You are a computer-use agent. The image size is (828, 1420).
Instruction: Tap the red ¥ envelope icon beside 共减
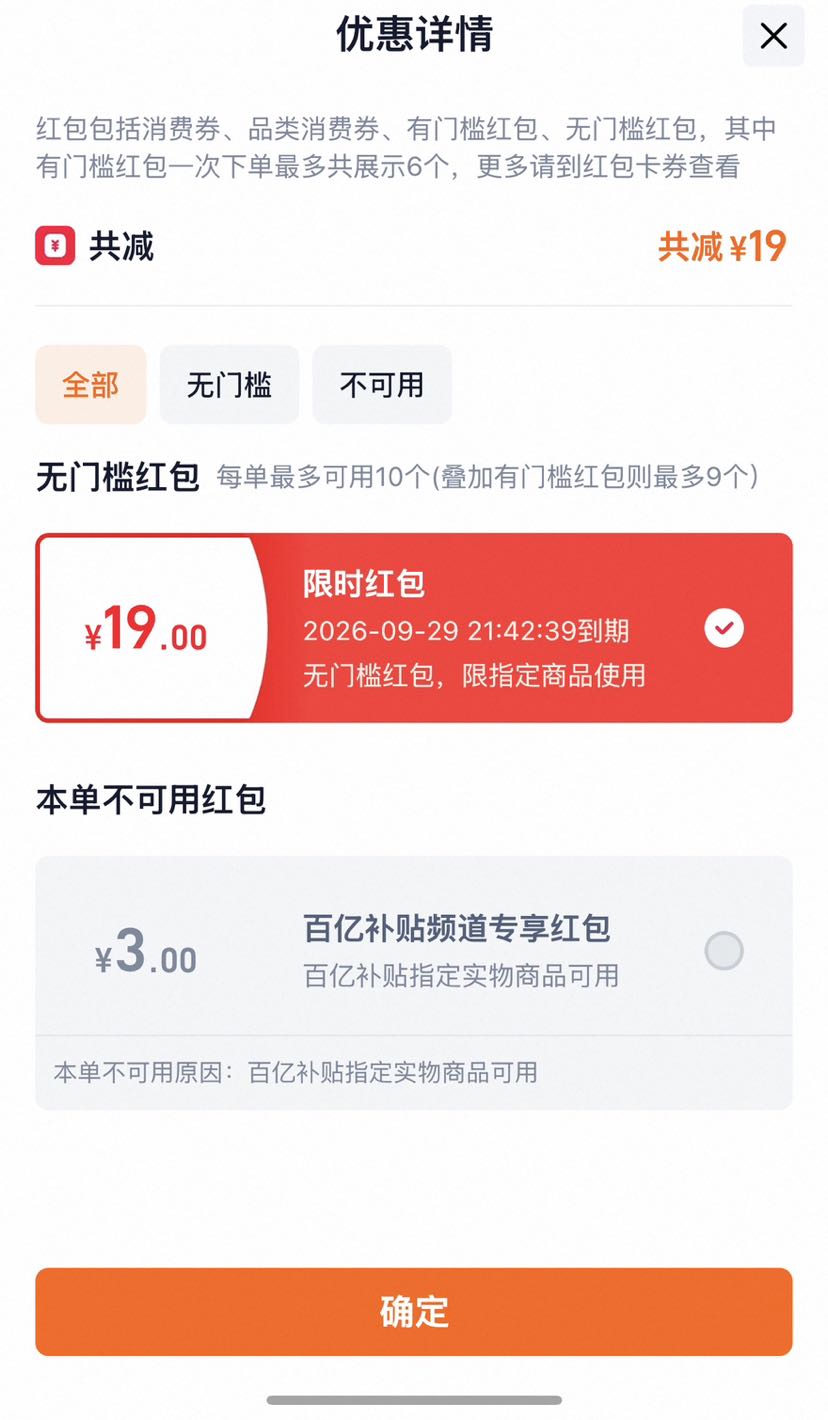pyautogui.click(x=55, y=245)
